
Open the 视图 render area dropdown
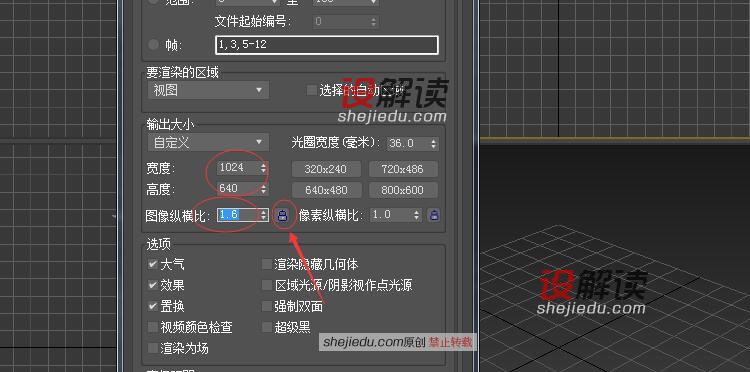(x=208, y=90)
